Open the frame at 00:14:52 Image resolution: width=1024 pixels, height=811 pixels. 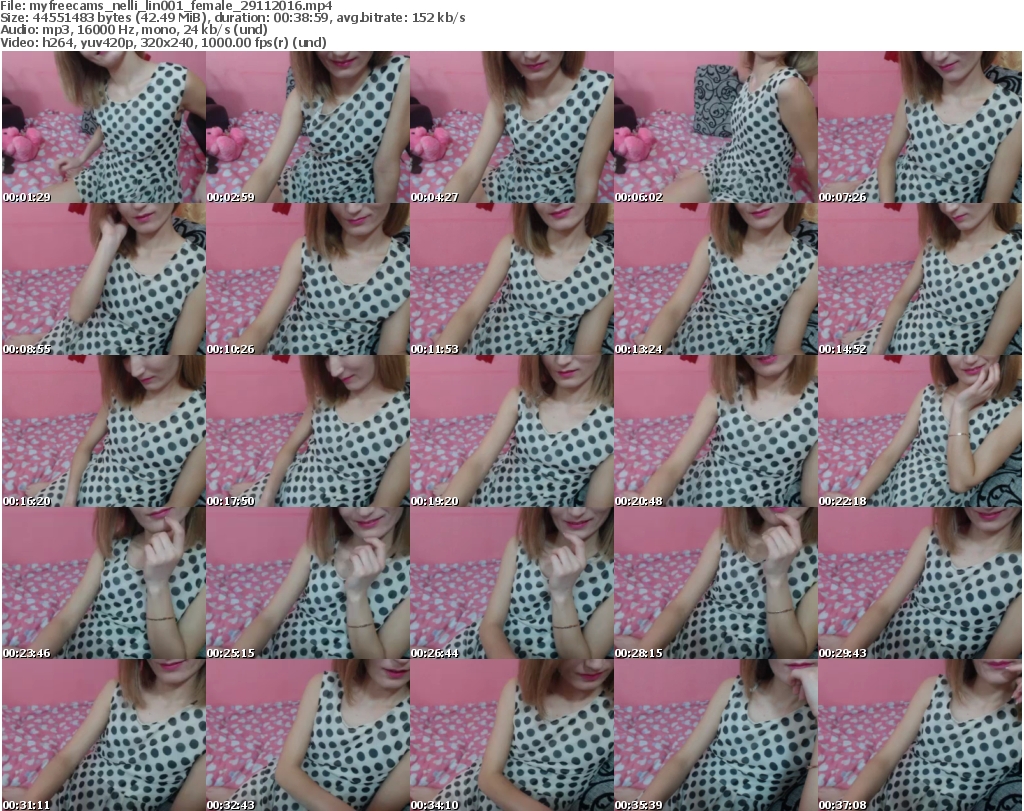tap(920, 279)
